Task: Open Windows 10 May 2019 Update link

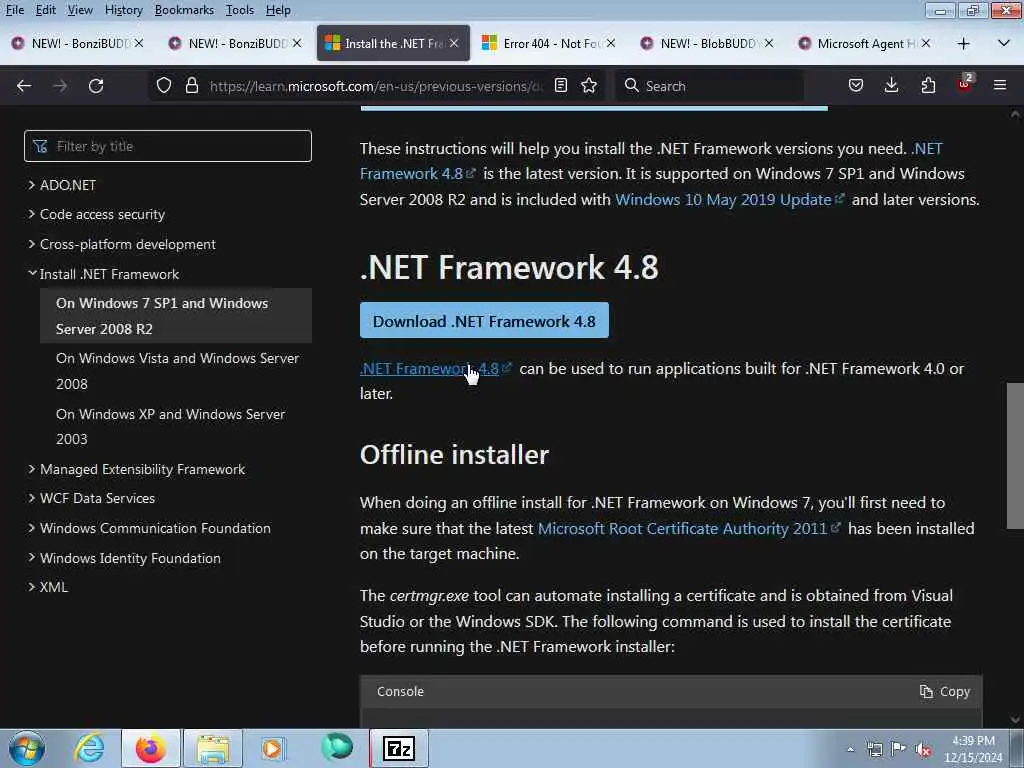Action: [729, 199]
